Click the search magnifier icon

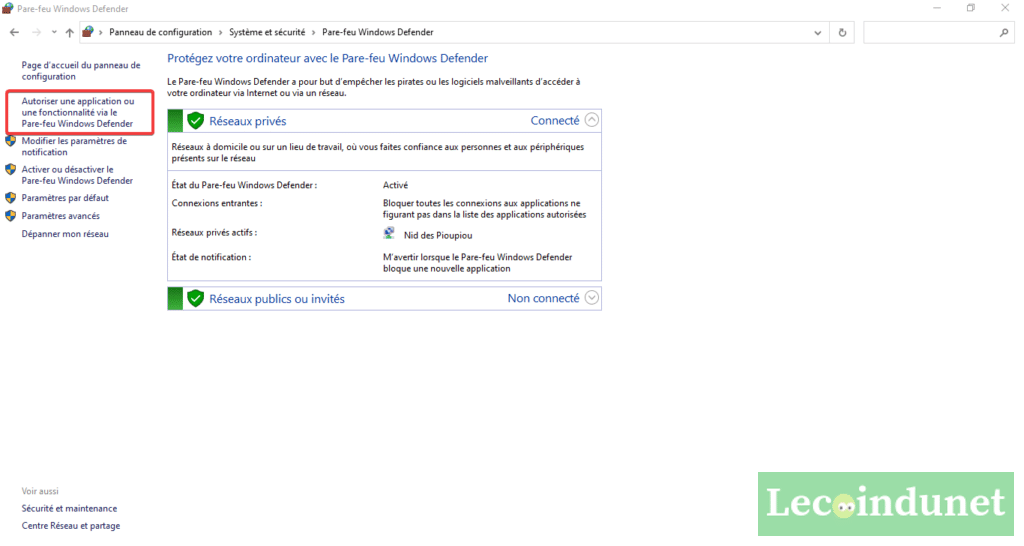click(x=1004, y=33)
